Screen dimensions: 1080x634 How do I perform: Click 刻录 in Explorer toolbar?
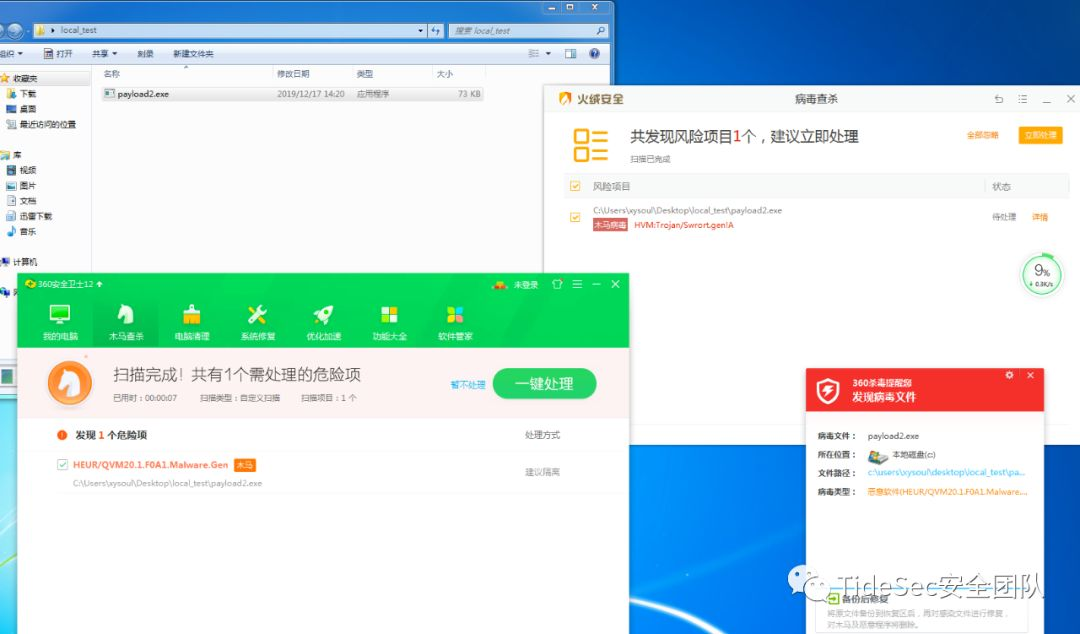[x=145, y=53]
